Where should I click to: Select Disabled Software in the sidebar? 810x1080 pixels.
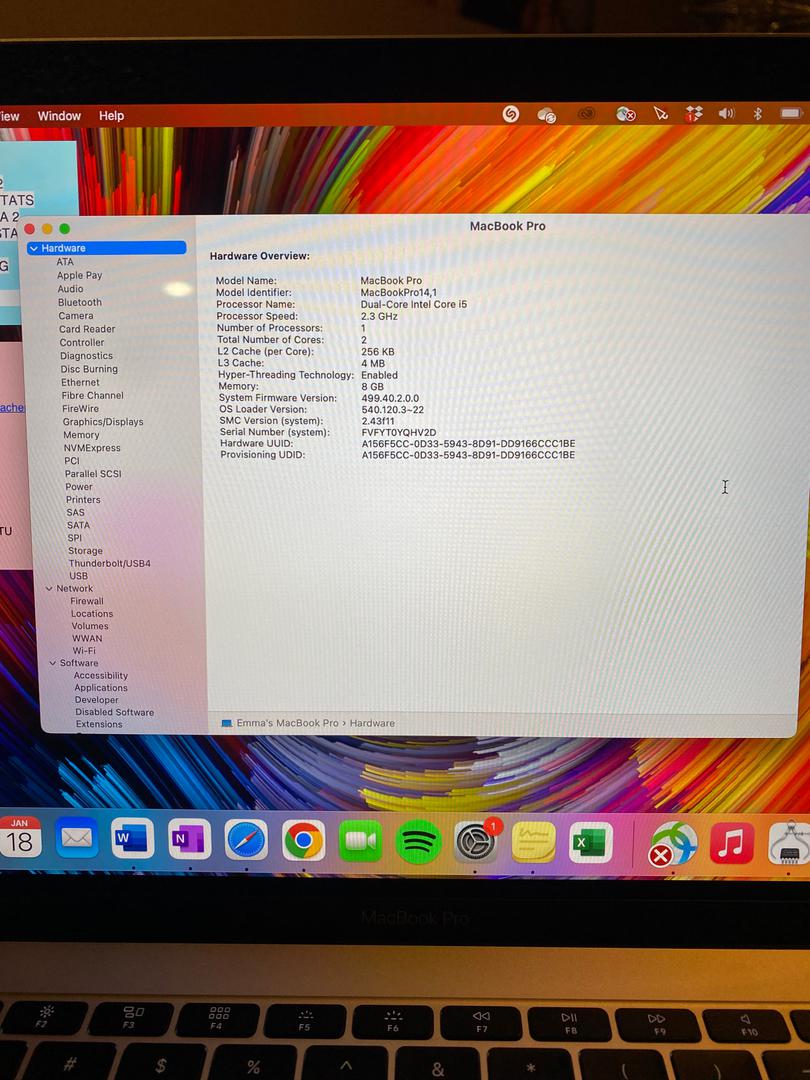click(x=114, y=713)
